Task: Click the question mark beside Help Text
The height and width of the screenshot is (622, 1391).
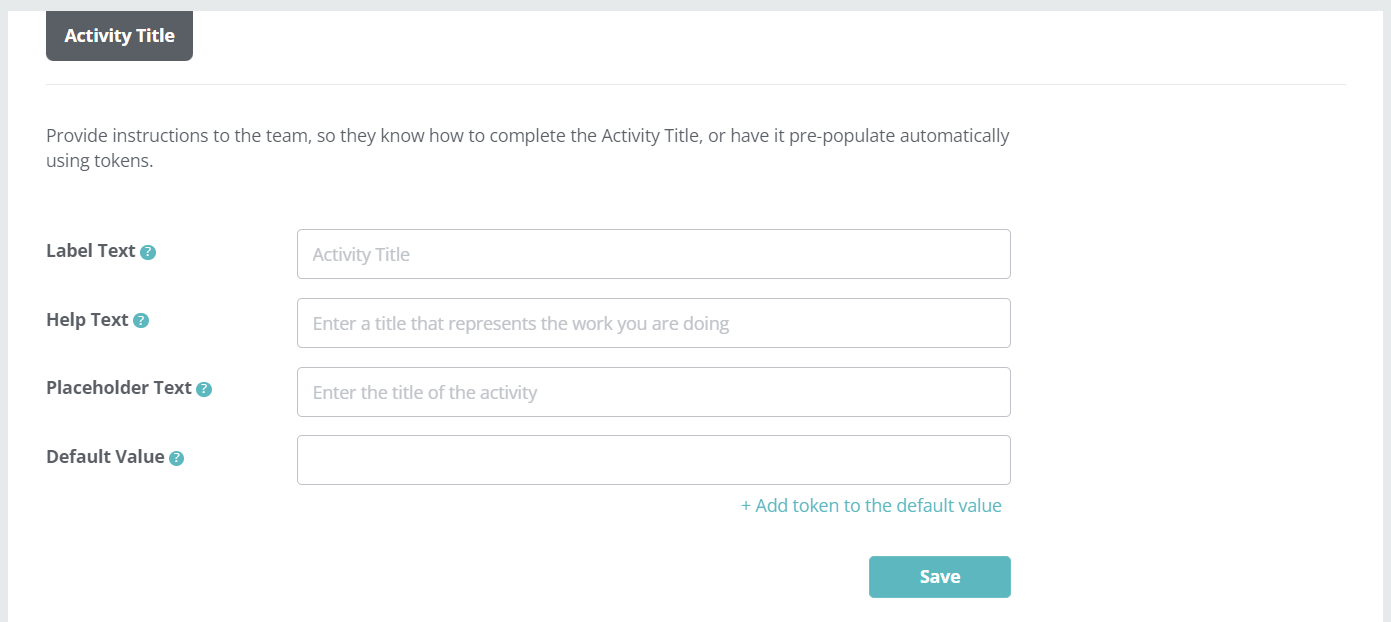Action: point(140,321)
